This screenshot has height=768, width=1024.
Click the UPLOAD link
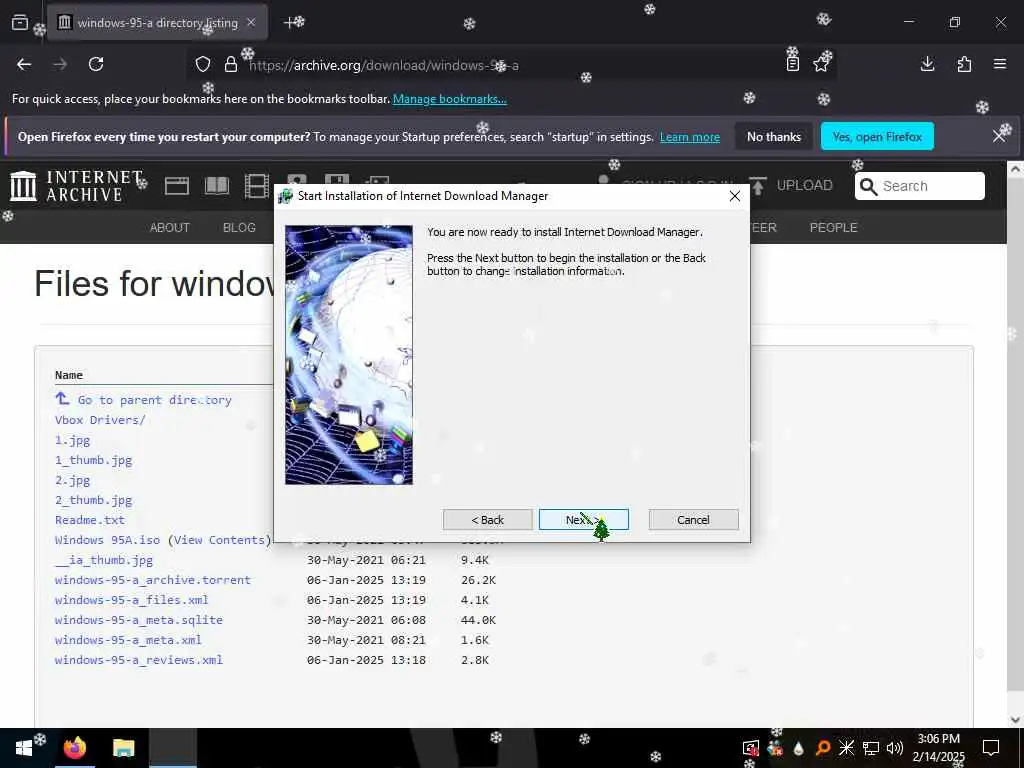tap(804, 185)
